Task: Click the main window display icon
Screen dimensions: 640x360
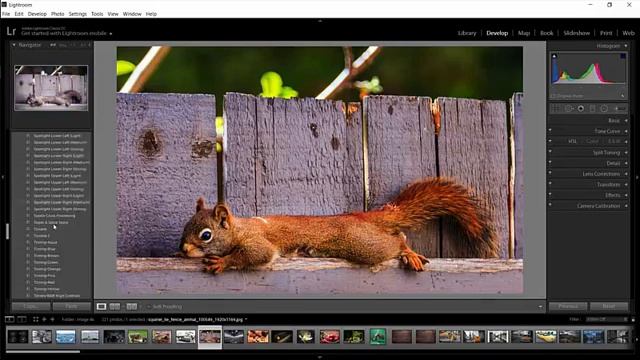Action: click(9, 319)
